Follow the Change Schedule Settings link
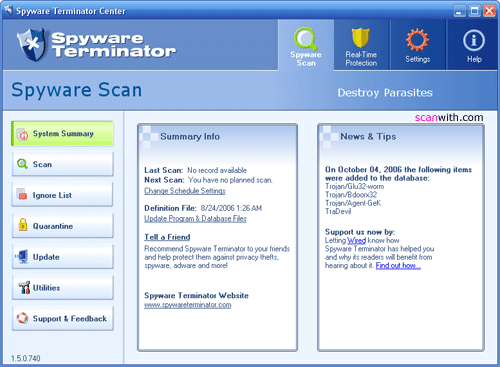This screenshot has height=367, width=500. [x=185, y=191]
